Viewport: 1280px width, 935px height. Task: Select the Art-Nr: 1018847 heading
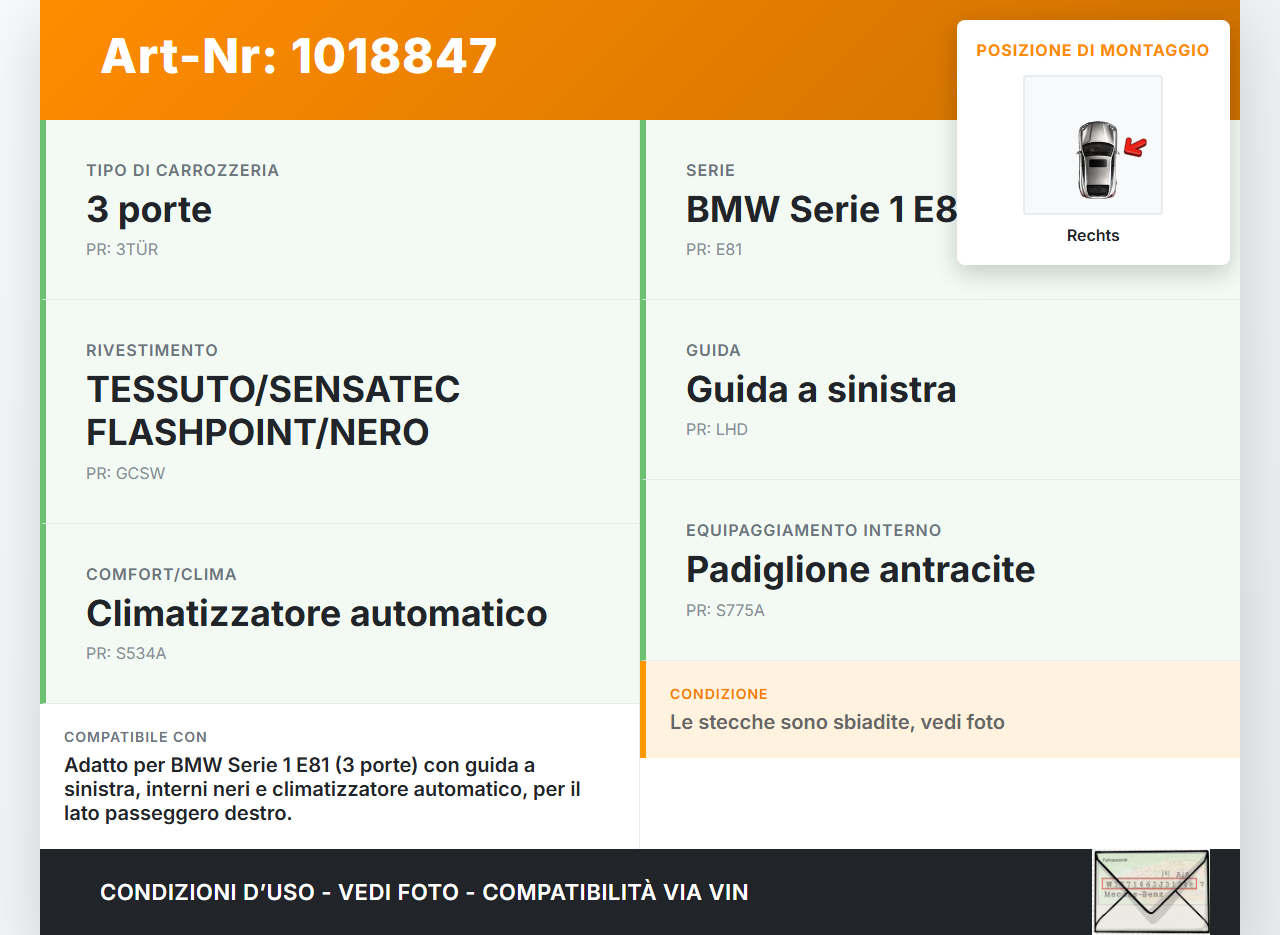[x=299, y=56]
